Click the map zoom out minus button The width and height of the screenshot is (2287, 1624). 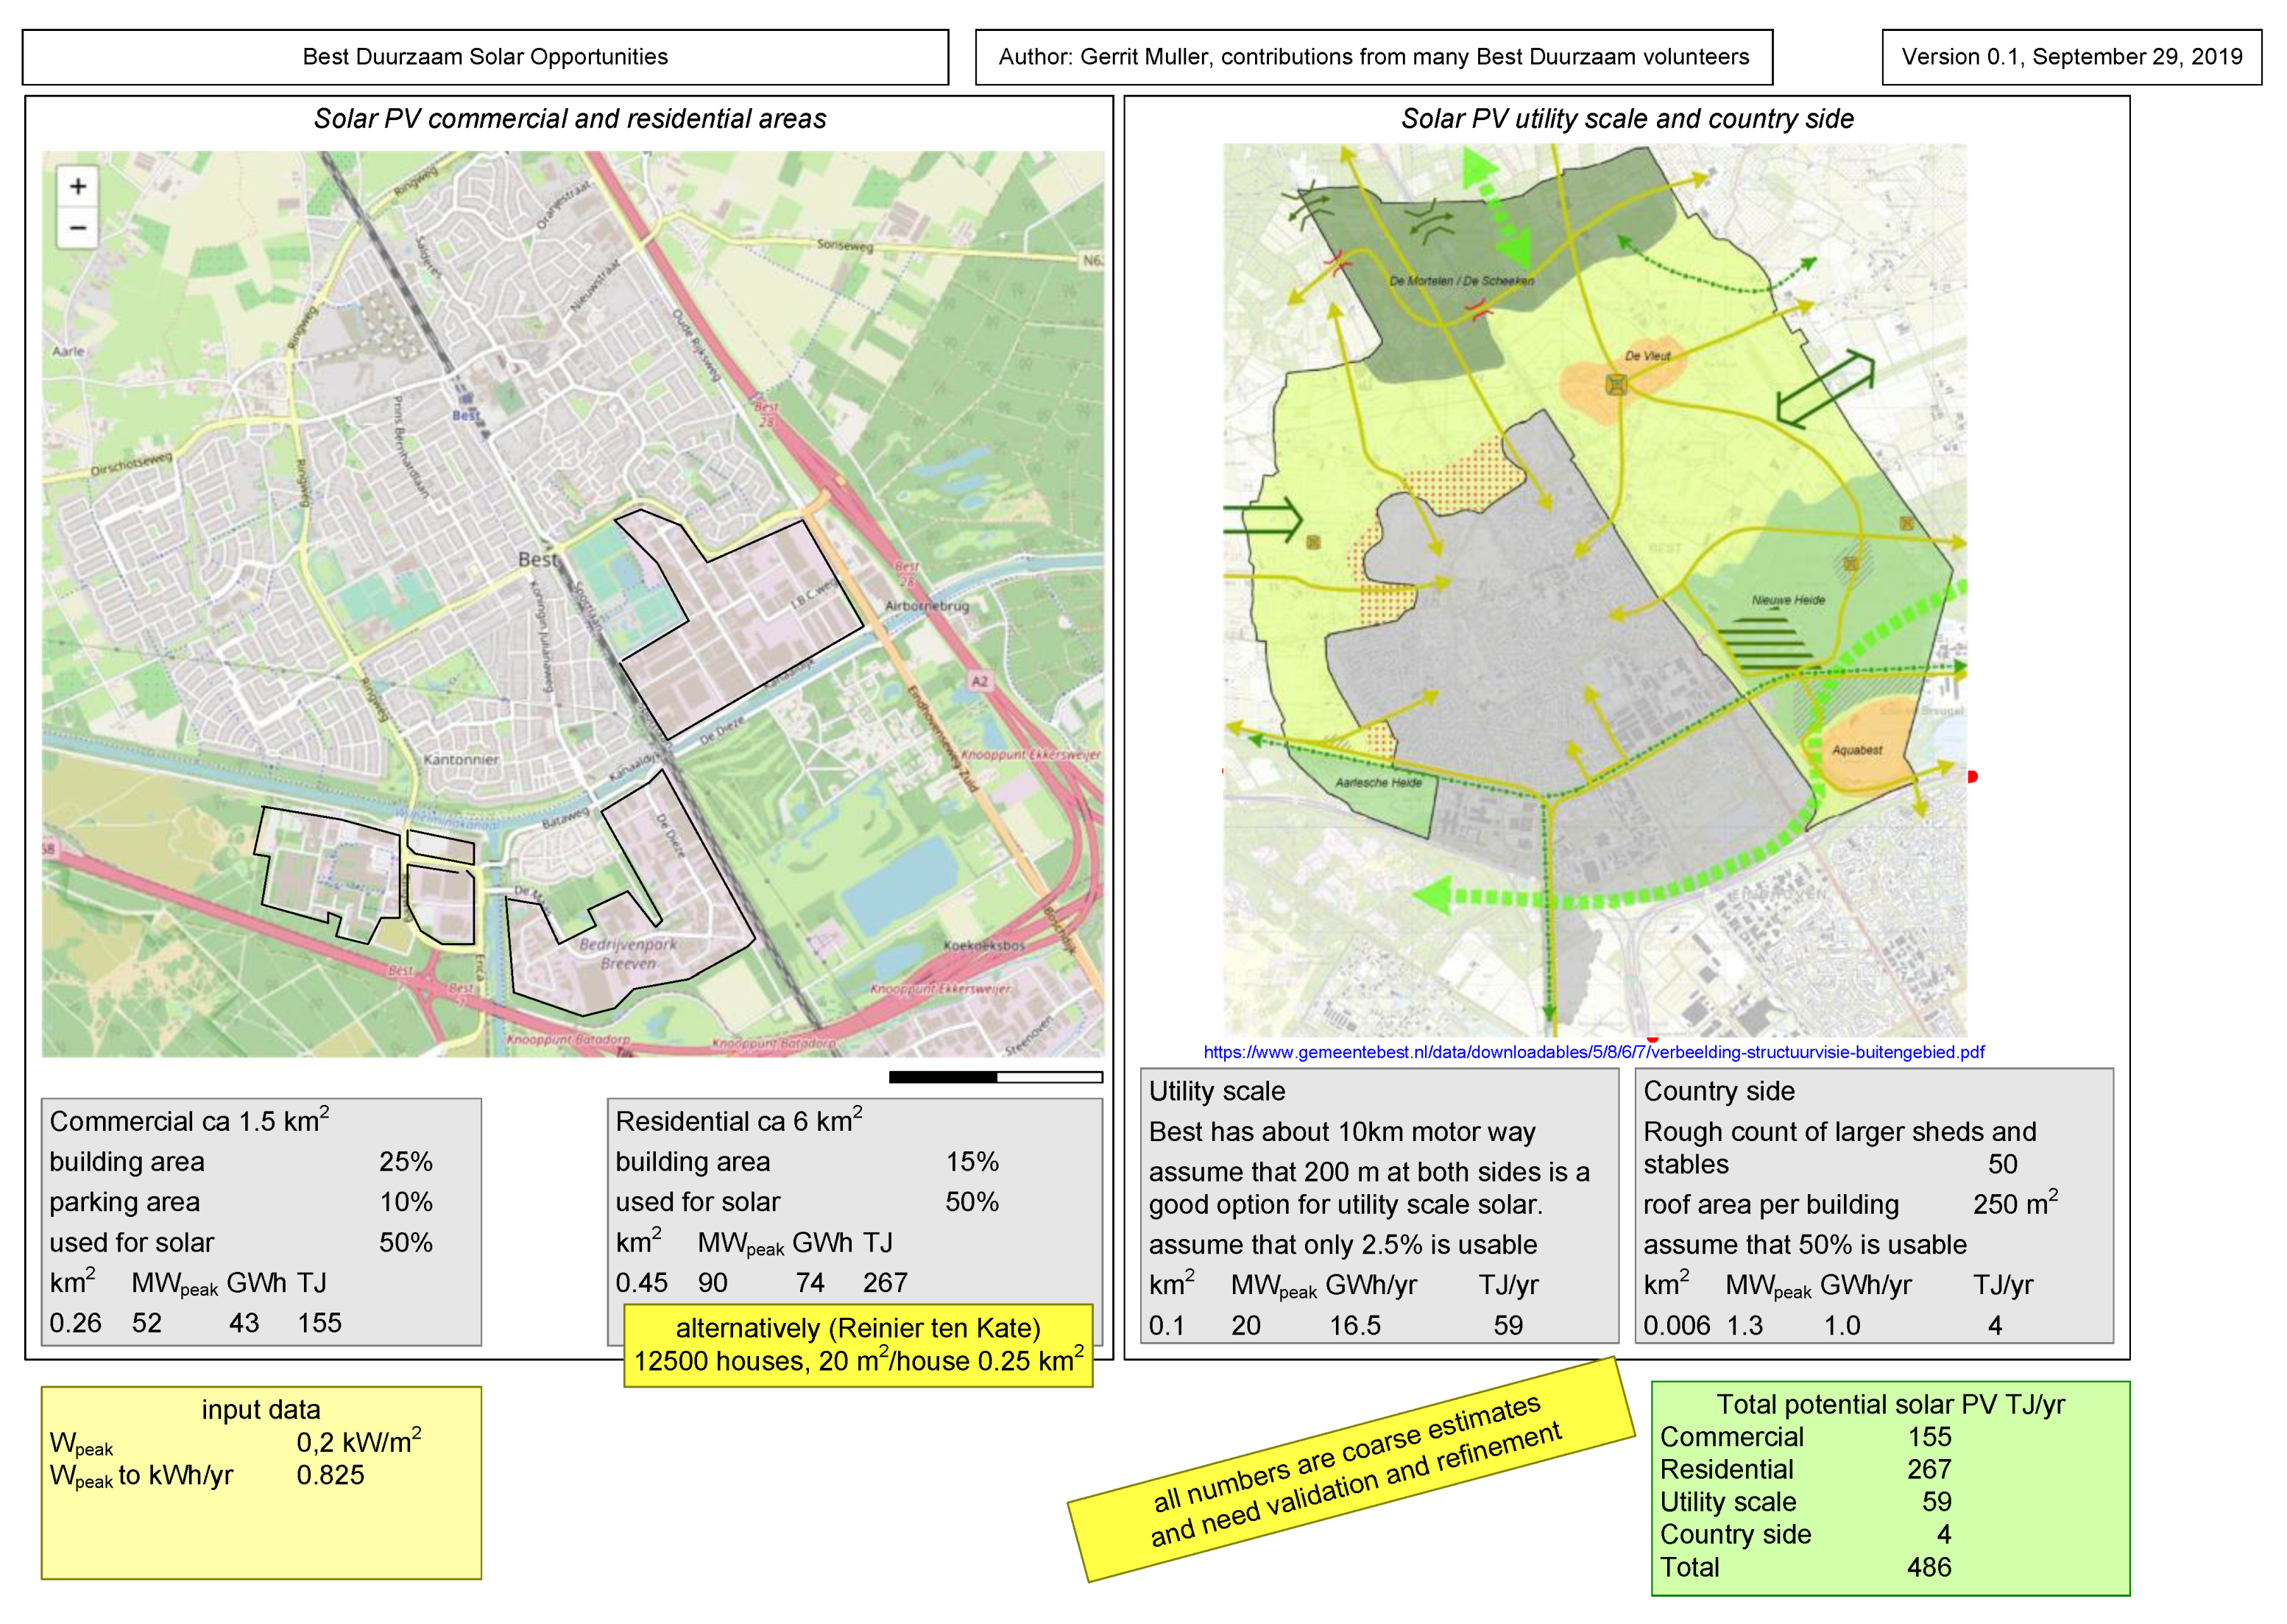pyautogui.click(x=78, y=228)
